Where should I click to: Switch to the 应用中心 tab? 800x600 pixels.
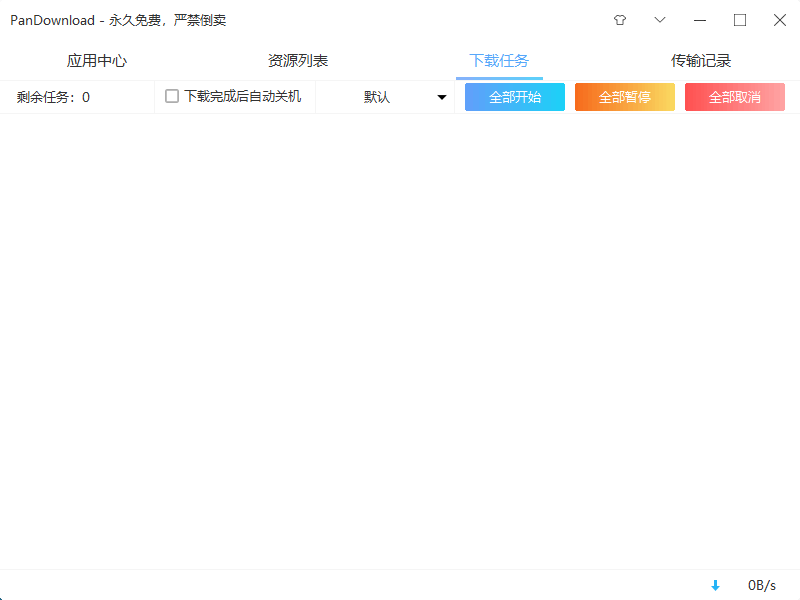(97, 60)
